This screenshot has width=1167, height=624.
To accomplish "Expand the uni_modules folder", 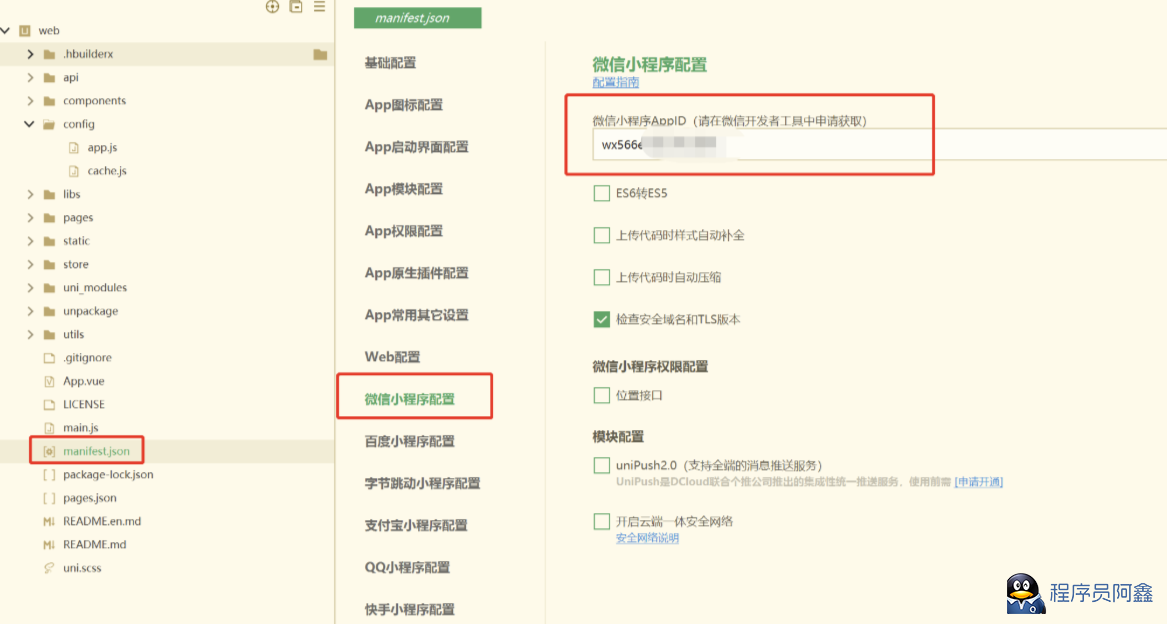I will [30, 287].
